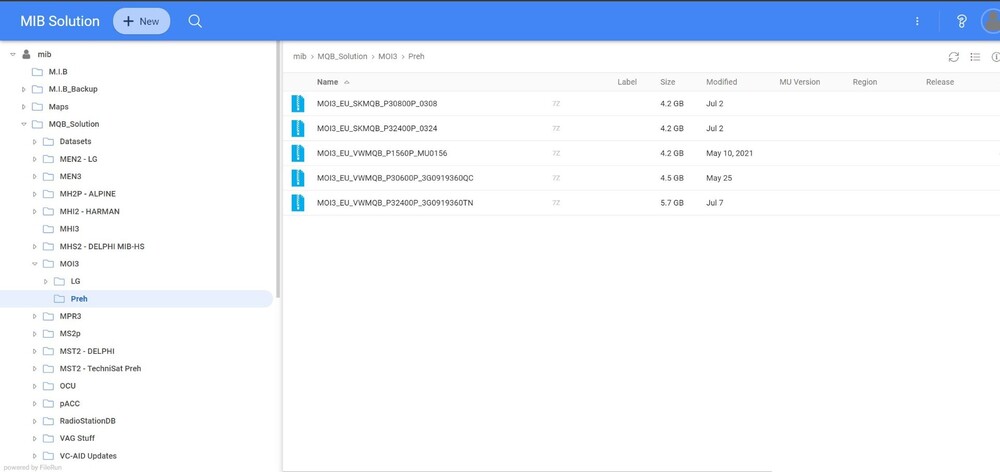1000x472 pixels.
Task: Click the New button
Action: pos(141,21)
